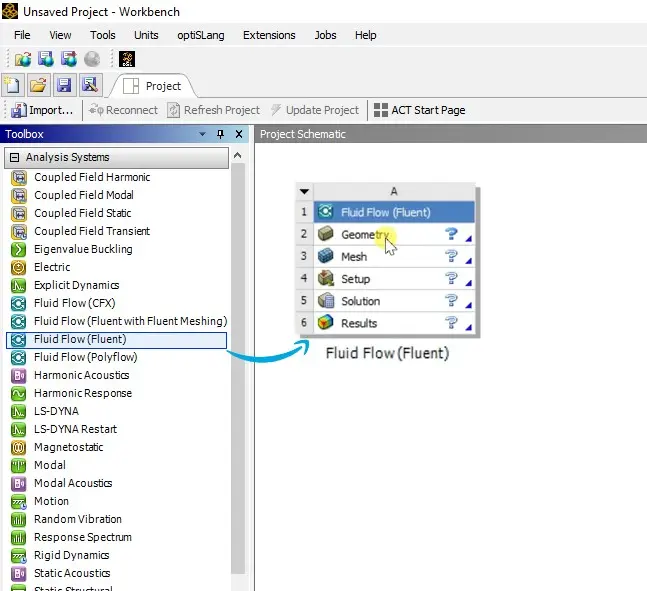
Task: Click the Results cell corner triangle
Action: coord(468,327)
